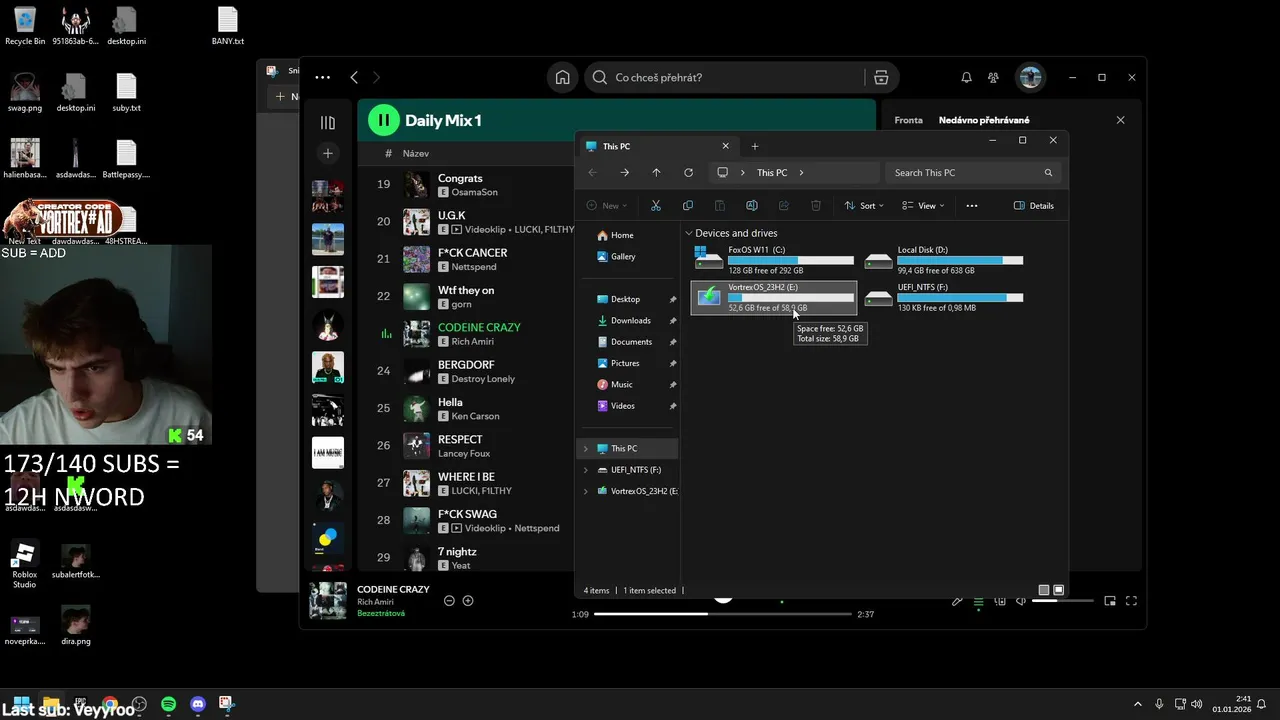
Task: Expand This PC in navigation tree
Action: pyautogui.click(x=586, y=448)
